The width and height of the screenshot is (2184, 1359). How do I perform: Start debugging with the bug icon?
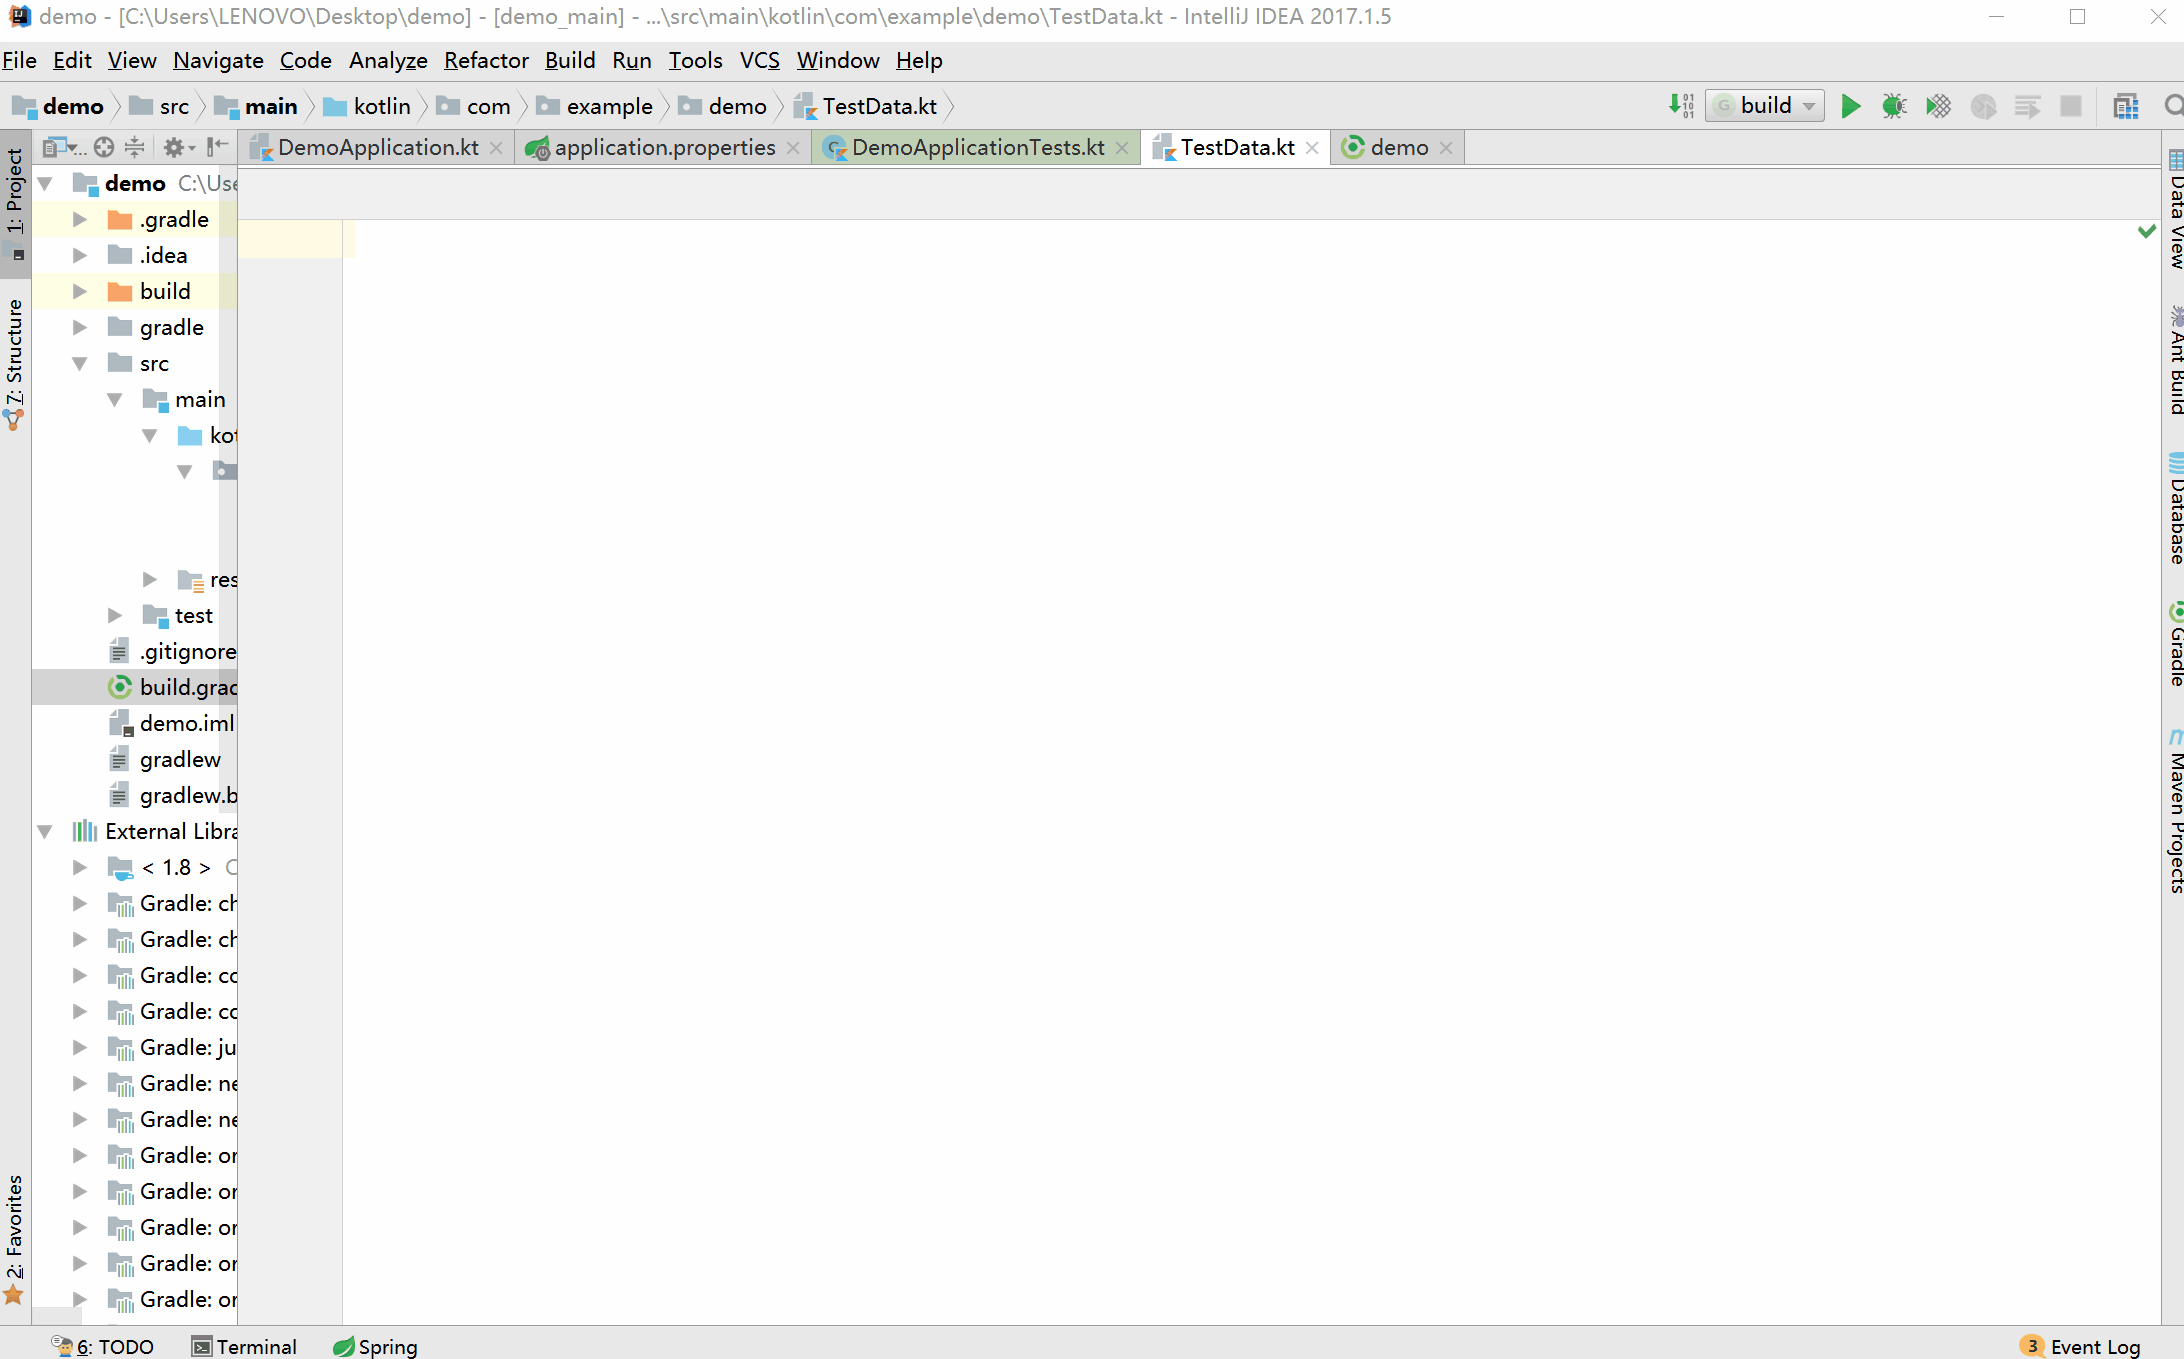click(x=1894, y=106)
